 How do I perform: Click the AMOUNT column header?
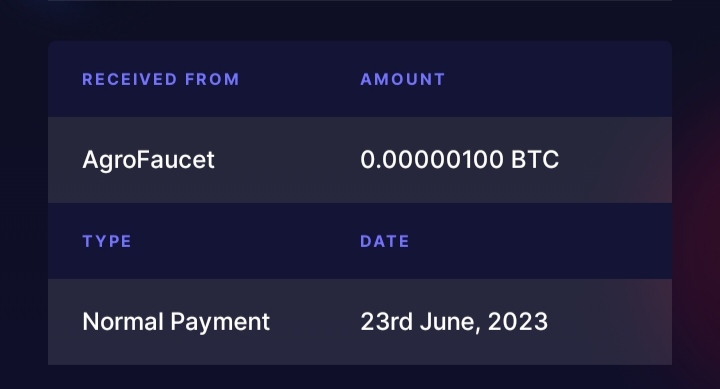[x=403, y=79]
